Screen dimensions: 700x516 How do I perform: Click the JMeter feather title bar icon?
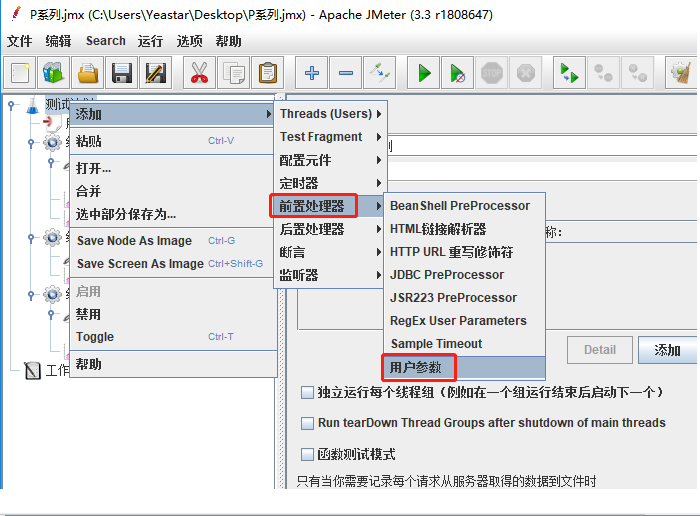[x=16, y=14]
